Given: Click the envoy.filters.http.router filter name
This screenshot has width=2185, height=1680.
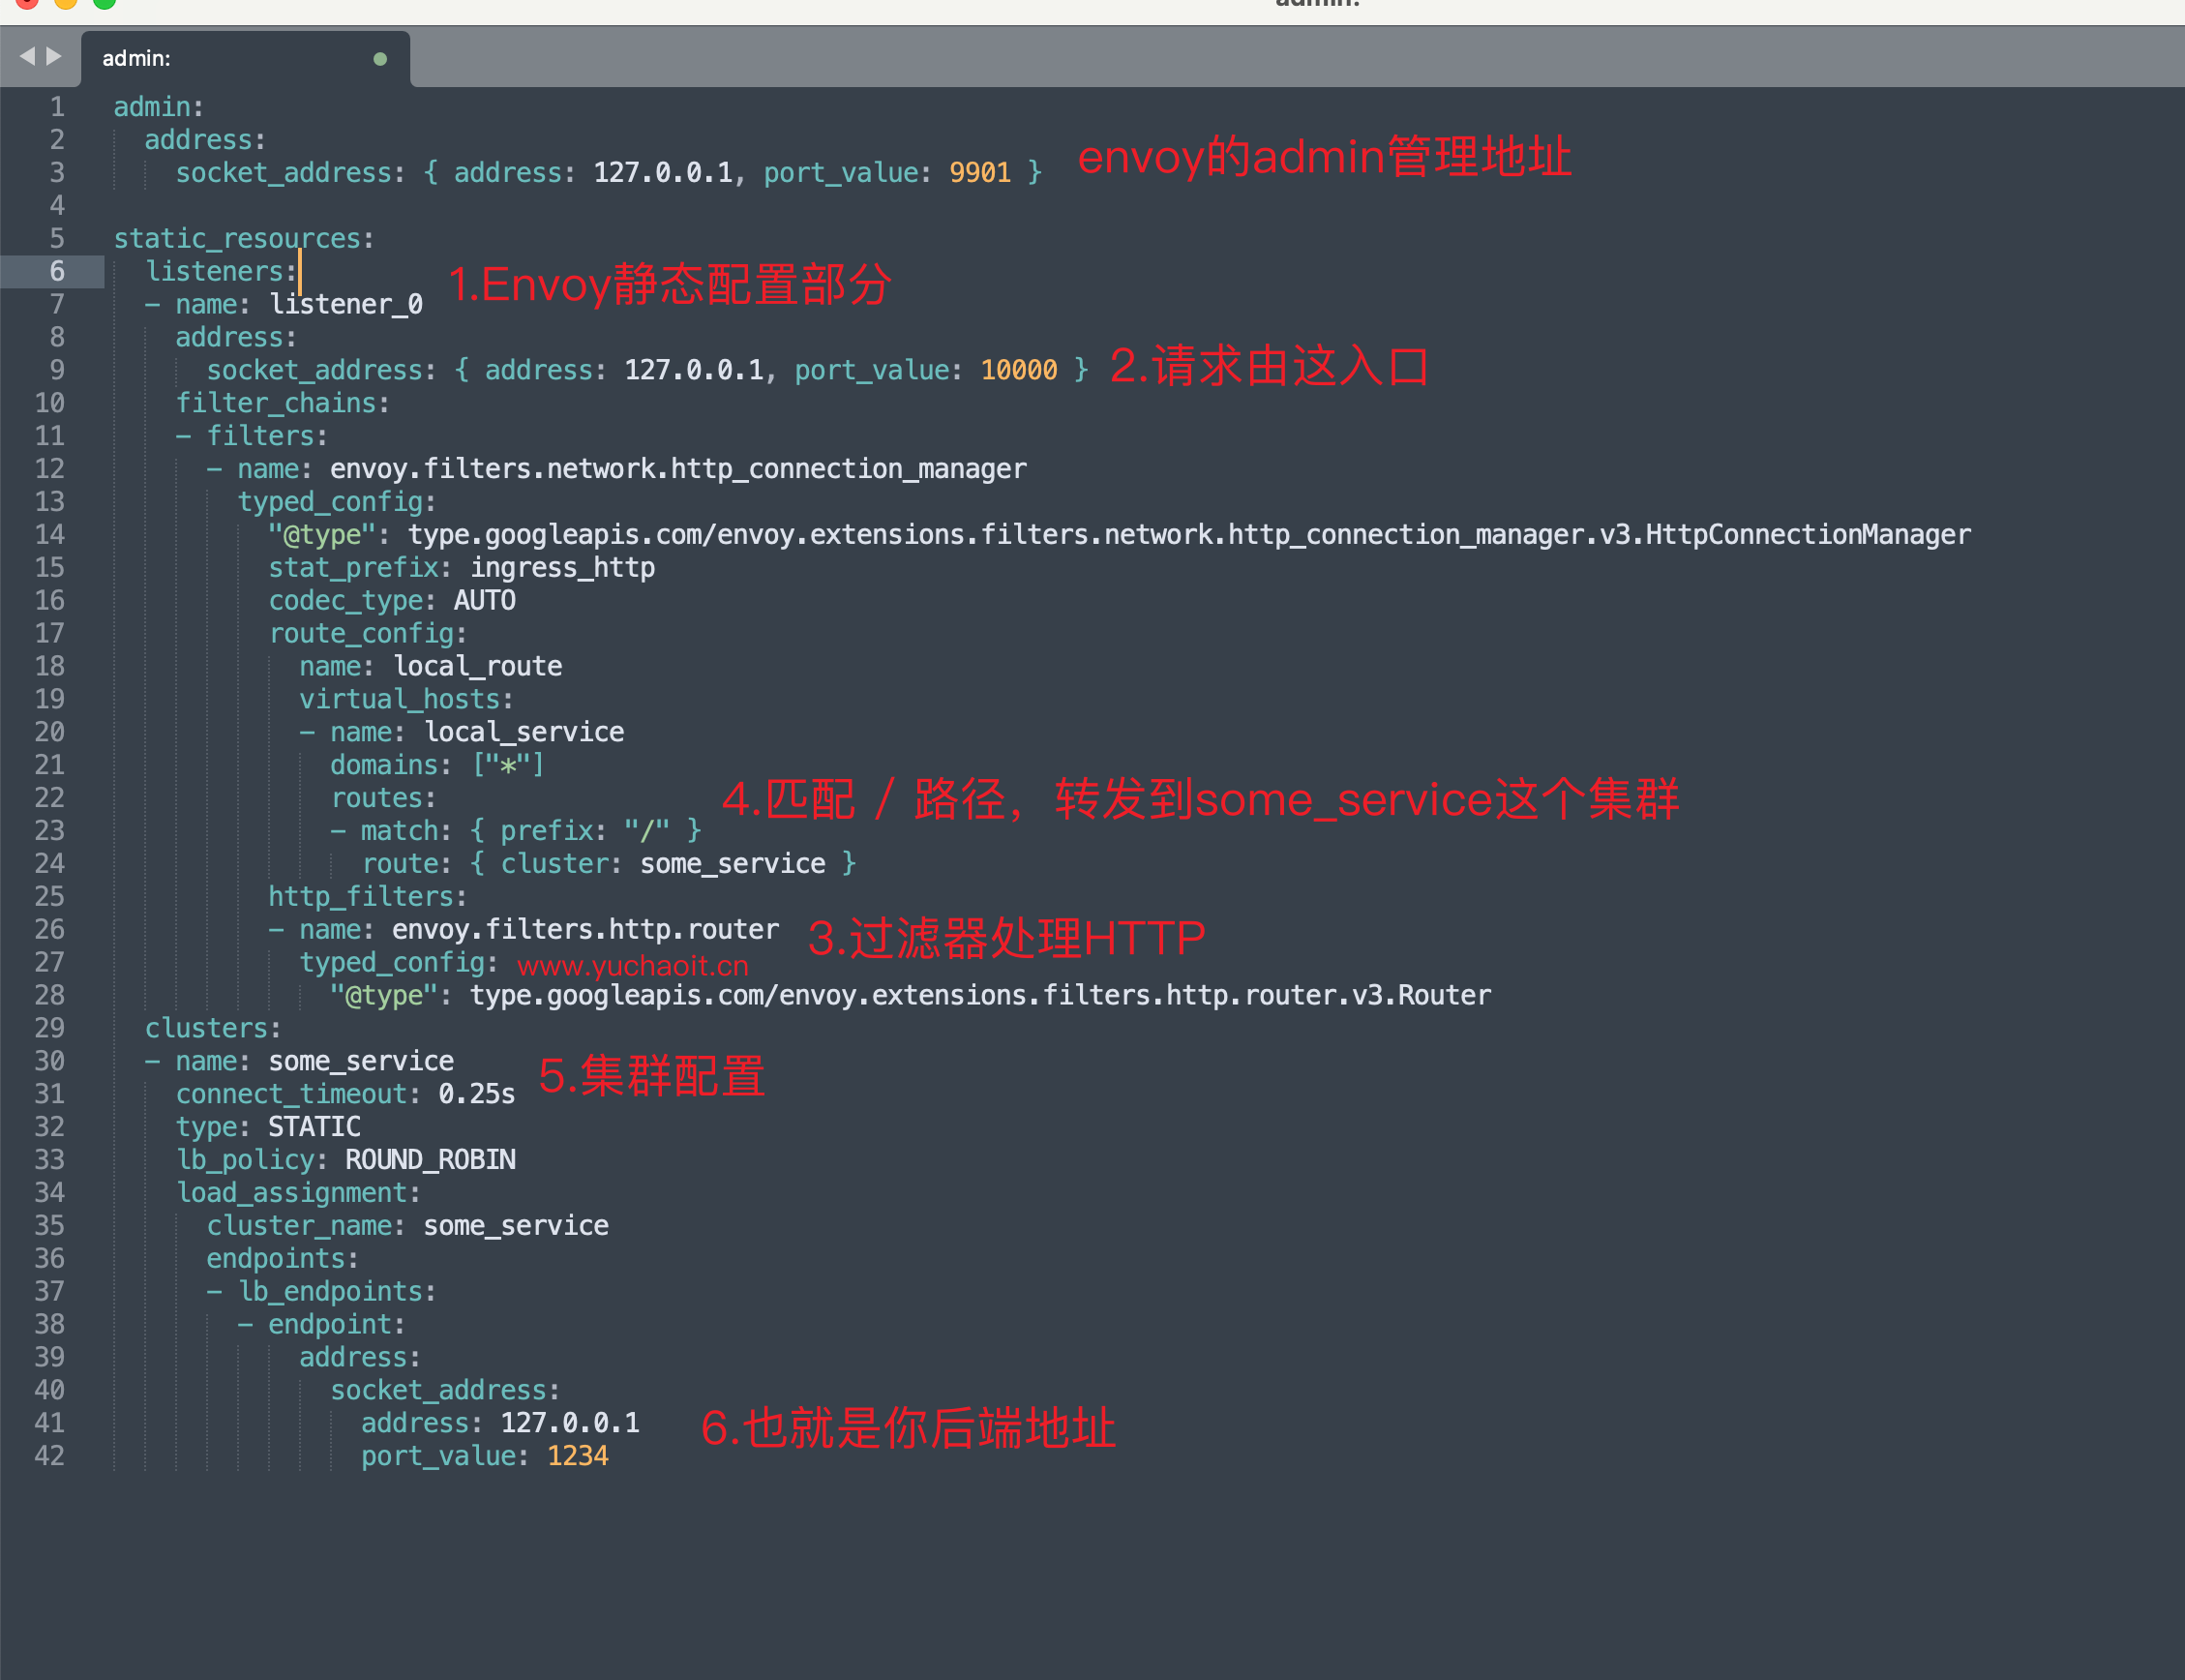Looking at the screenshot, I should pos(584,929).
